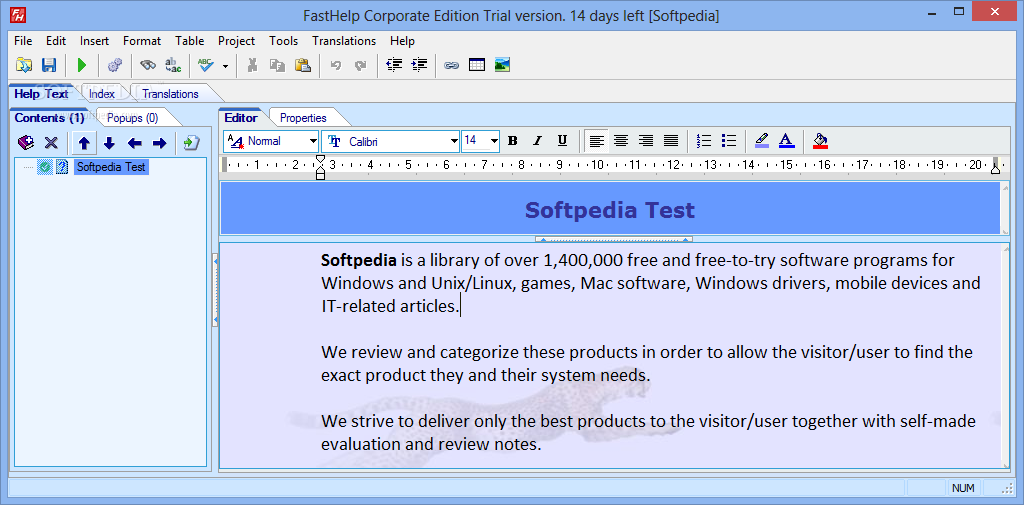Click the NUM indicator in the status bar
This screenshot has width=1024, height=505.
tap(963, 488)
